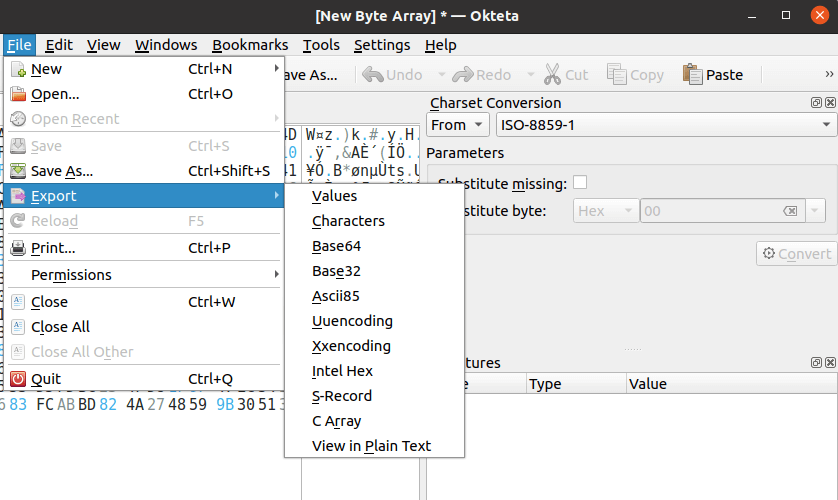This screenshot has width=838, height=500.
Task: Click the Save As icon in File menu
Action: click(18, 171)
